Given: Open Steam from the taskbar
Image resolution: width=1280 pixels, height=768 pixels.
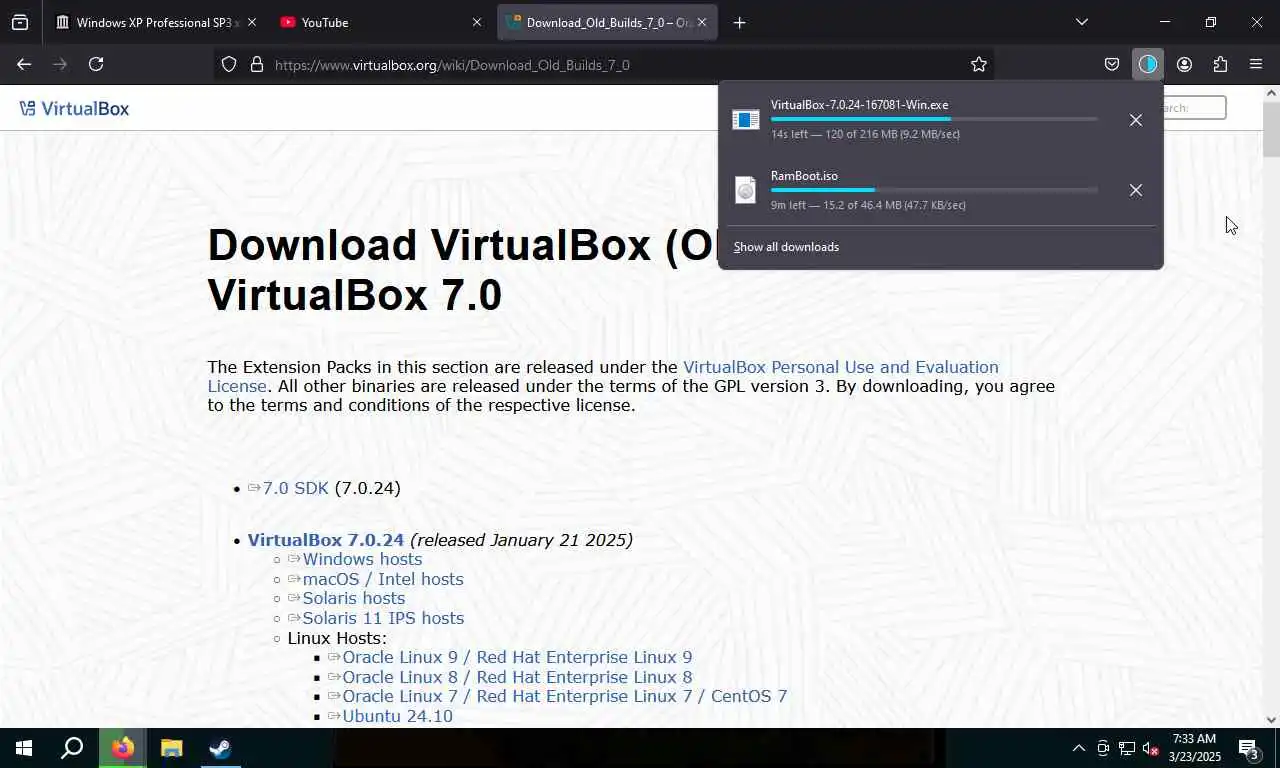Looking at the screenshot, I should tap(220, 748).
